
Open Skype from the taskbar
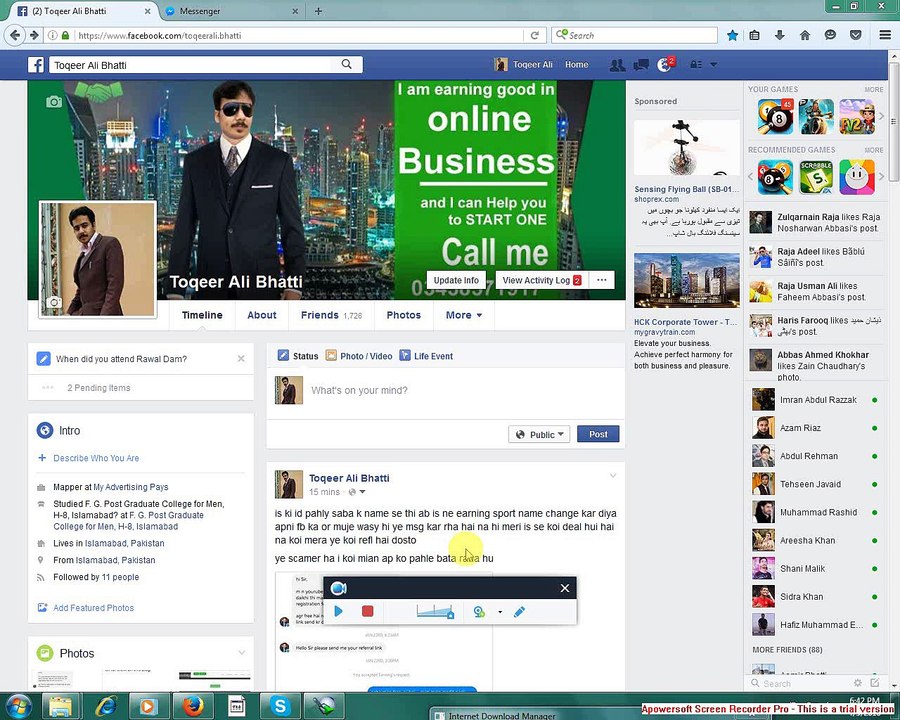pos(280,706)
